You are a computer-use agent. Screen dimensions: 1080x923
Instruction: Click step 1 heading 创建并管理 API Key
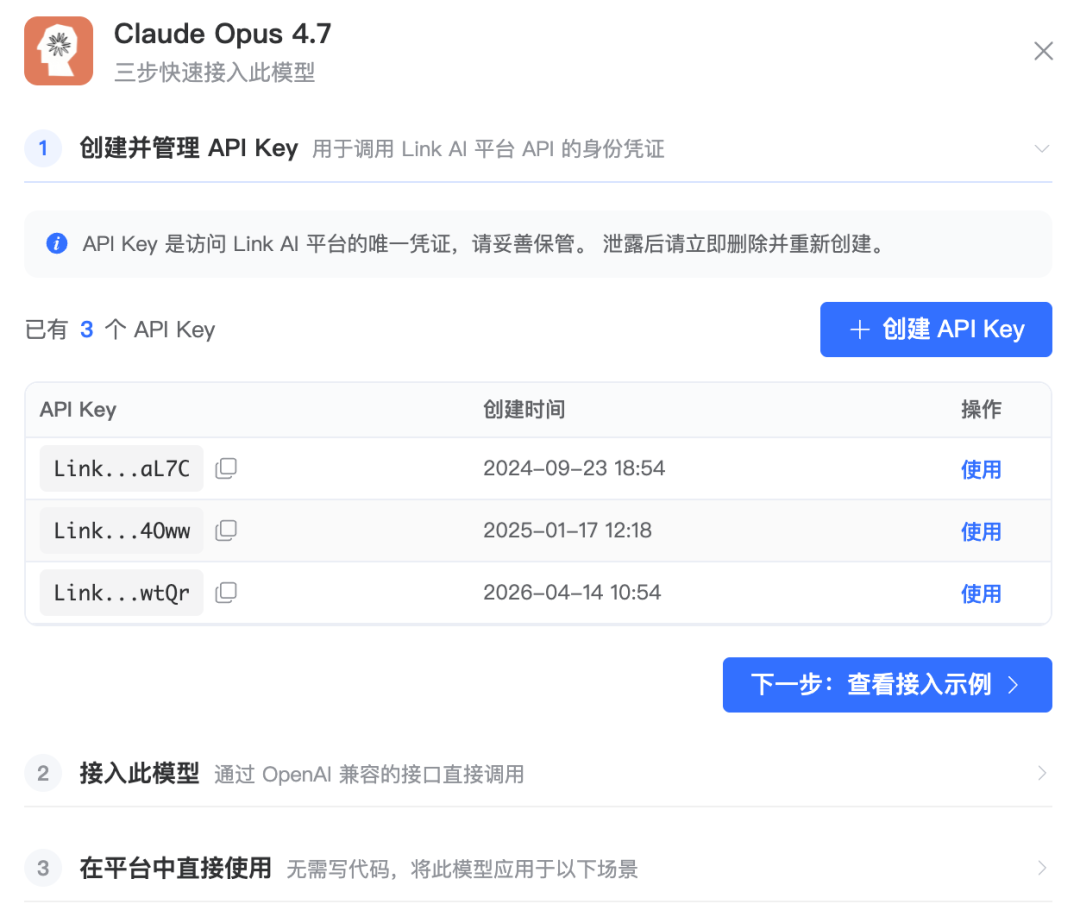[x=189, y=148]
